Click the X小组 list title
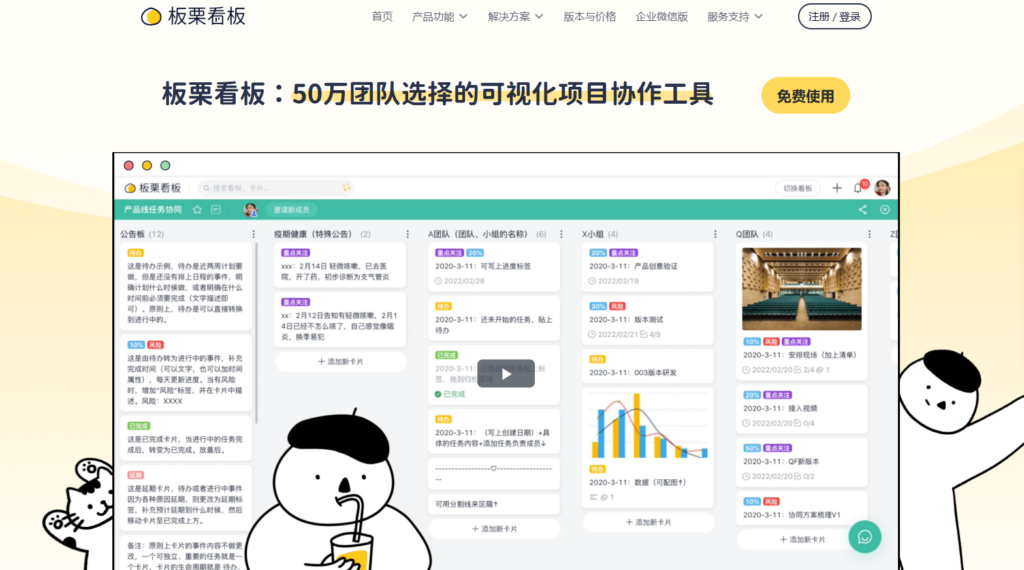 pos(593,234)
